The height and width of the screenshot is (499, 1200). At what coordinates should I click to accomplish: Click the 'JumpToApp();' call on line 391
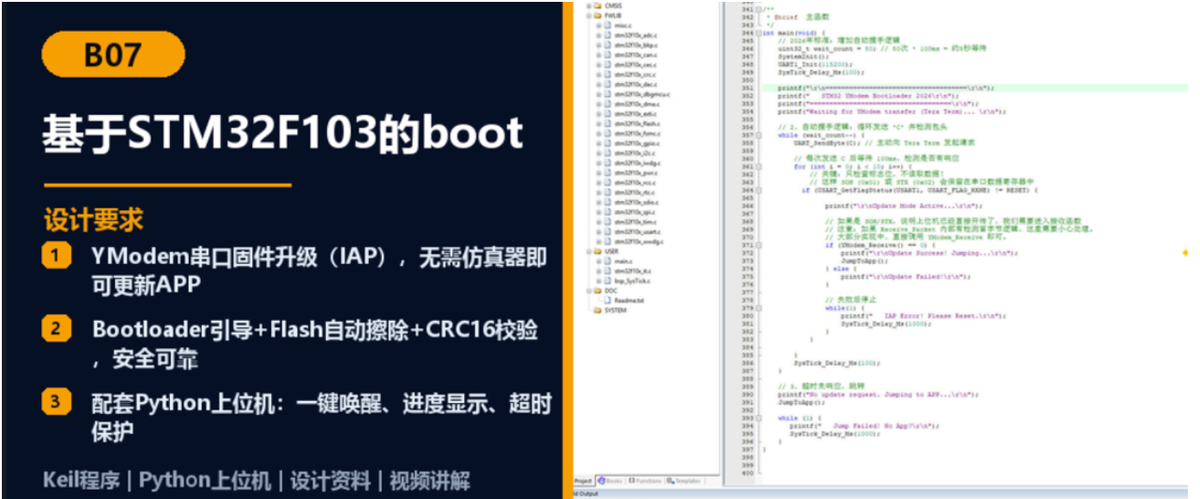(802, 401)
